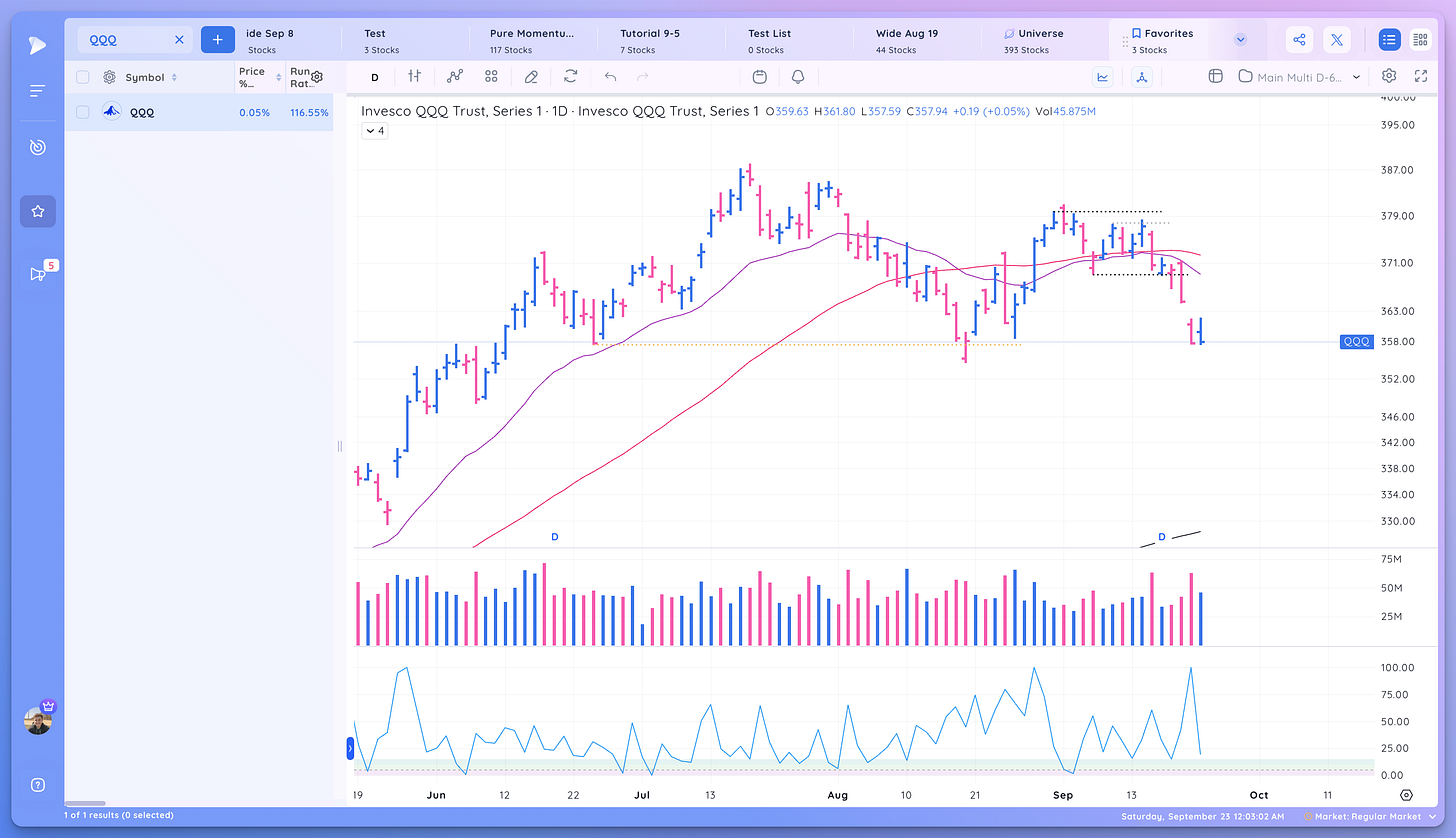The width and height of the screenshot is (1456, 838).
Task: Switch to list view
Action: tap(1389, 40)
